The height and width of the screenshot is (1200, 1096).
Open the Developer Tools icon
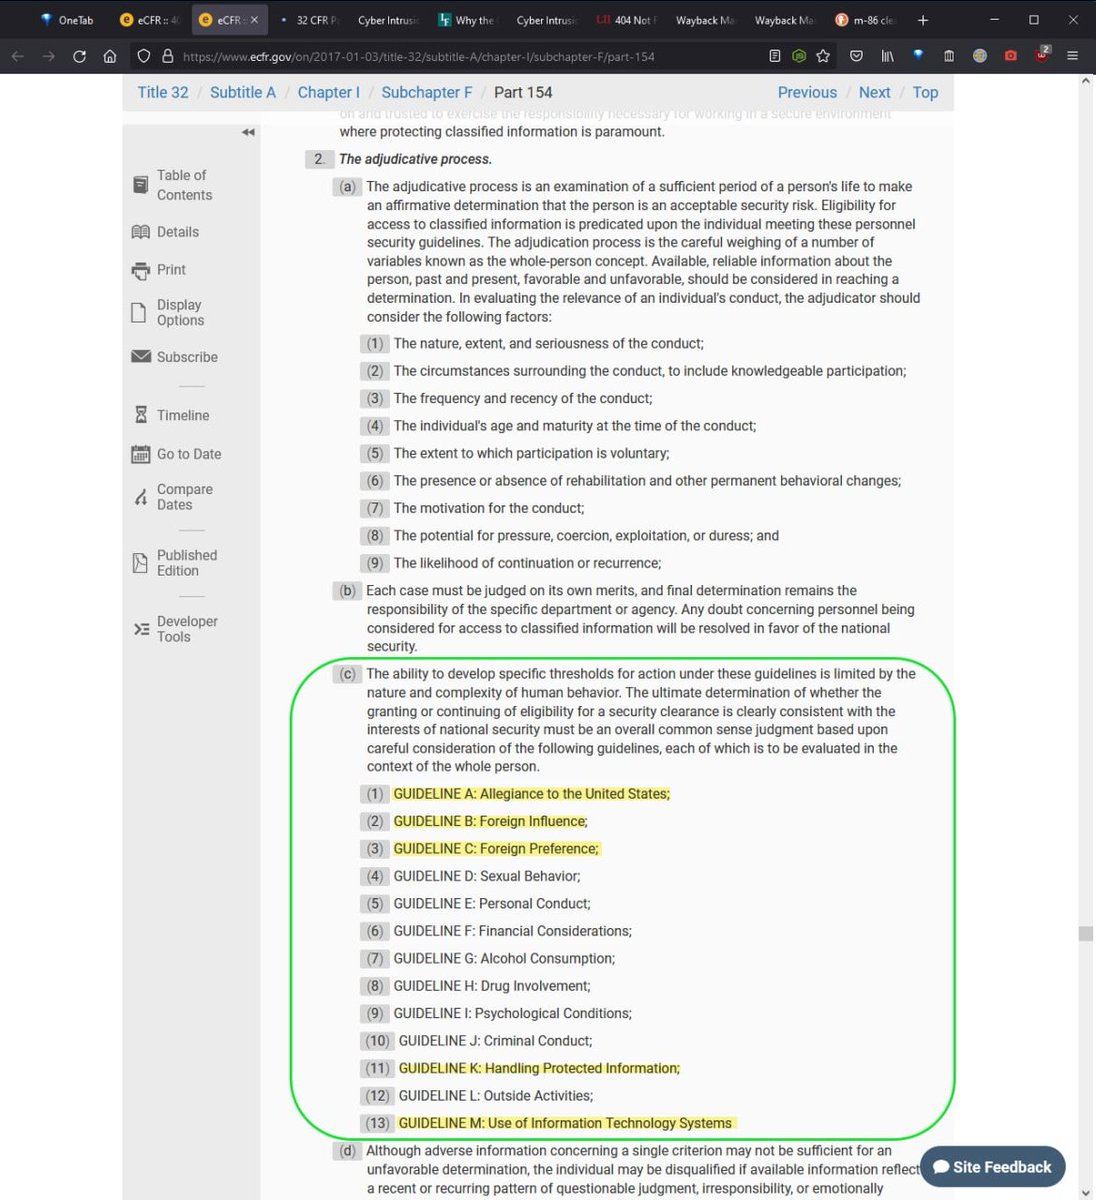click(x=141, y=629)
